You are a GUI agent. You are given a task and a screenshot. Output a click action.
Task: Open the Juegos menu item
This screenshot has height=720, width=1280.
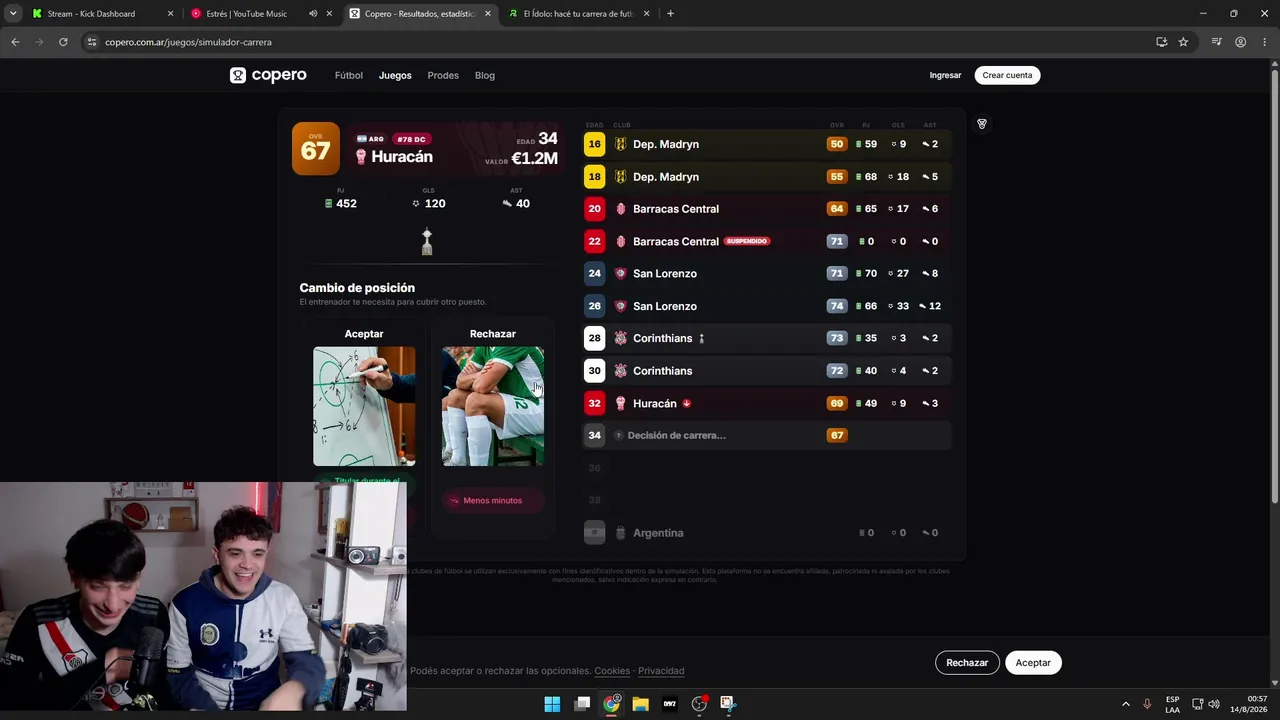click(x=395, y=75)
